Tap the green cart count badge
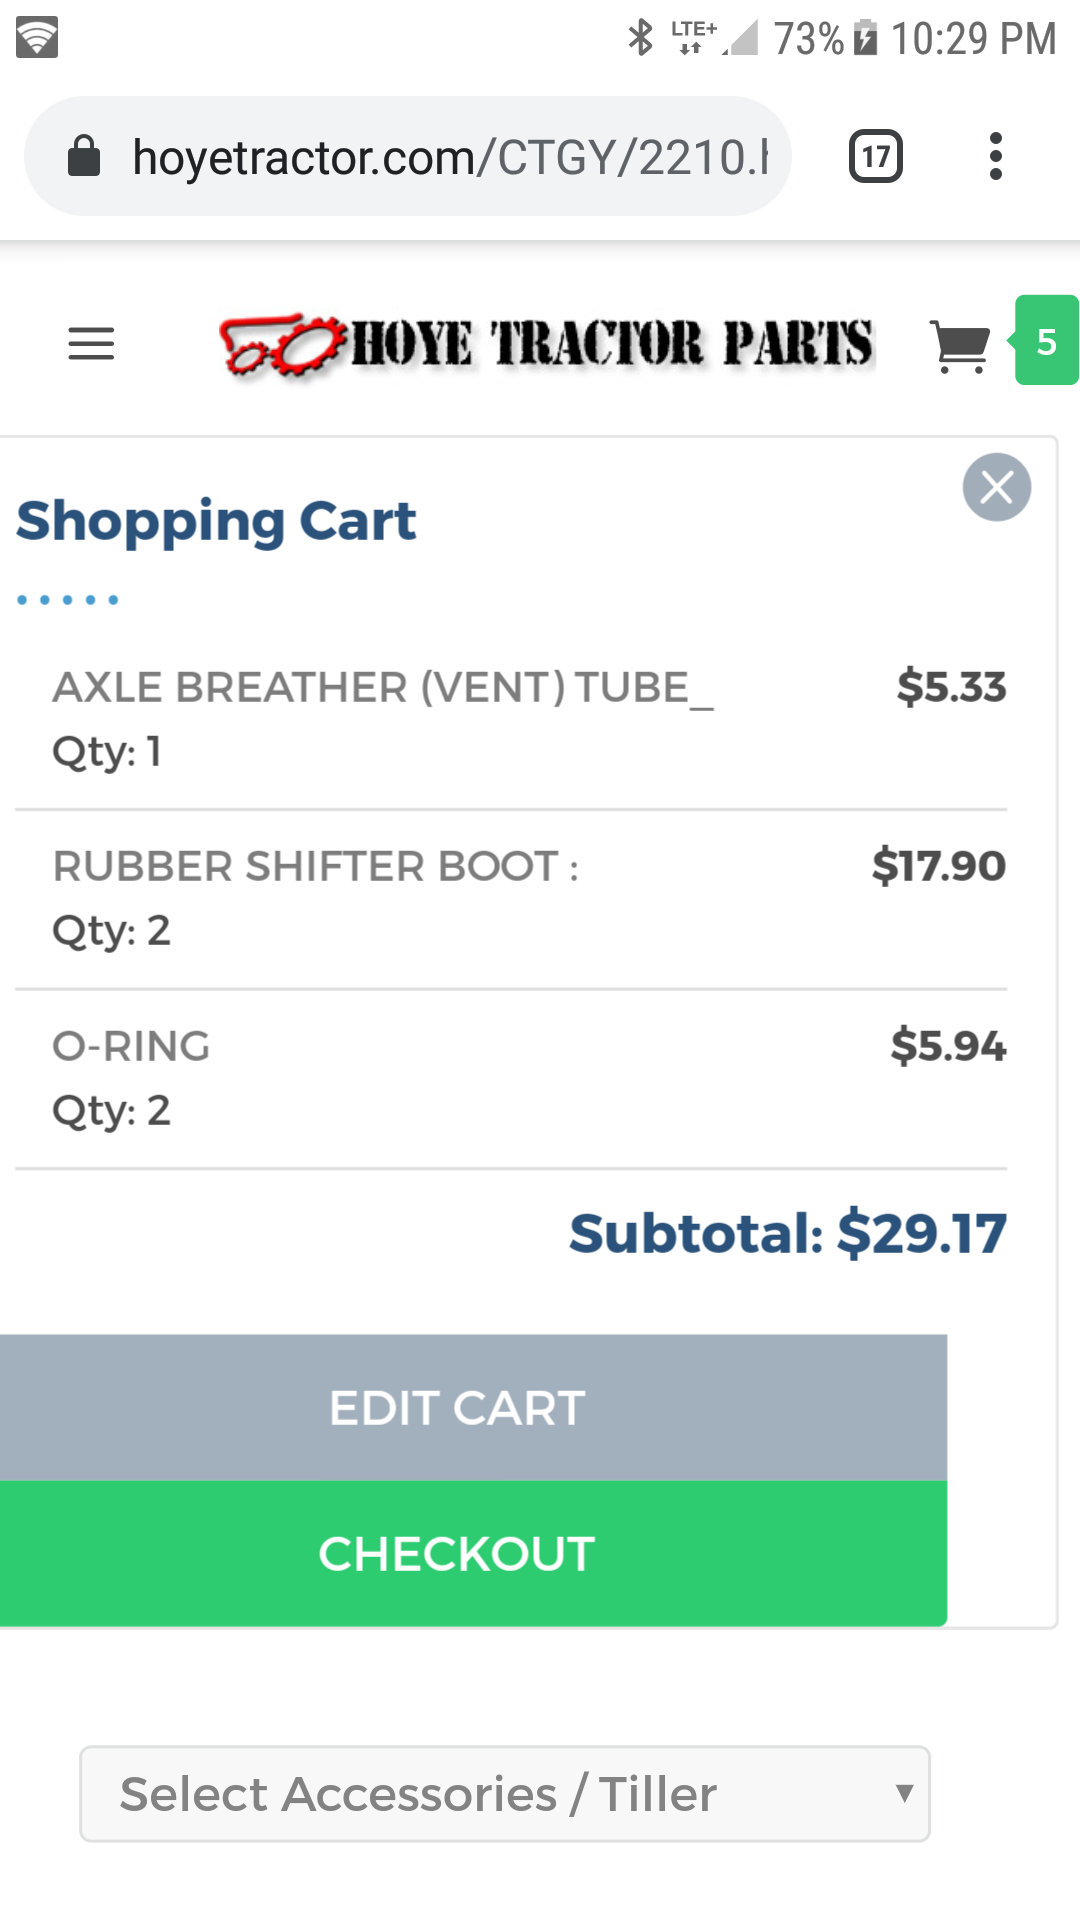This screenshot has width=1080, height=1920. [x=1046, y=341]
